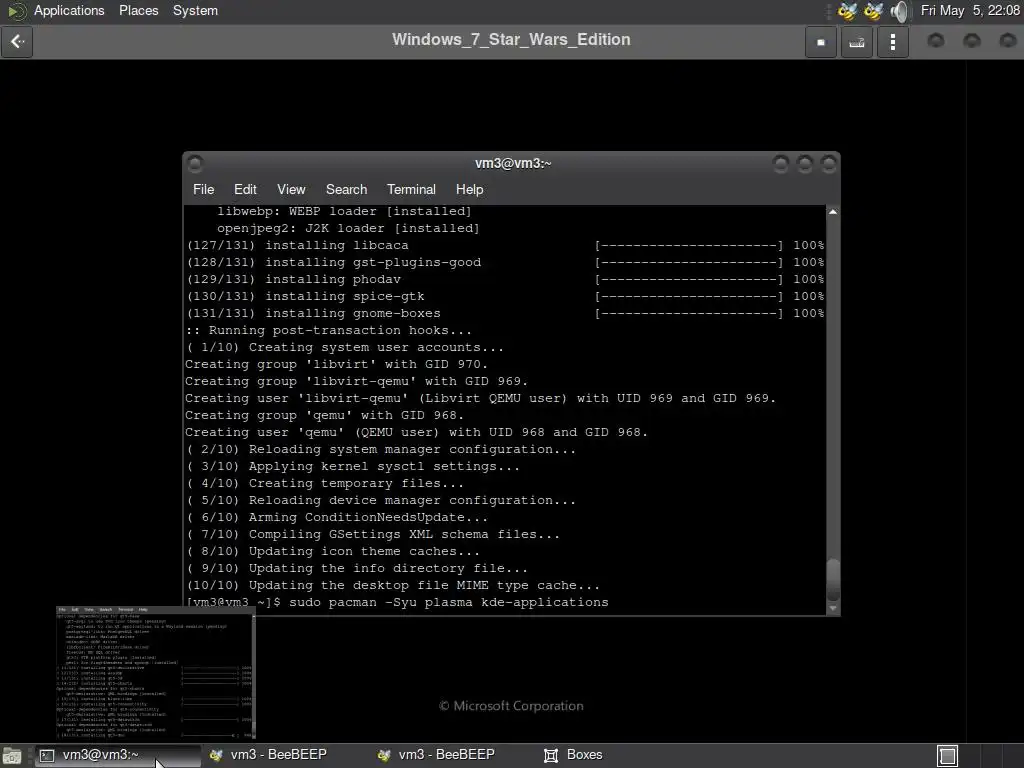Click 'Compiling GSettings XML schema files...' line
This screenshot has width=1024, height=768.
coord(373,534)
